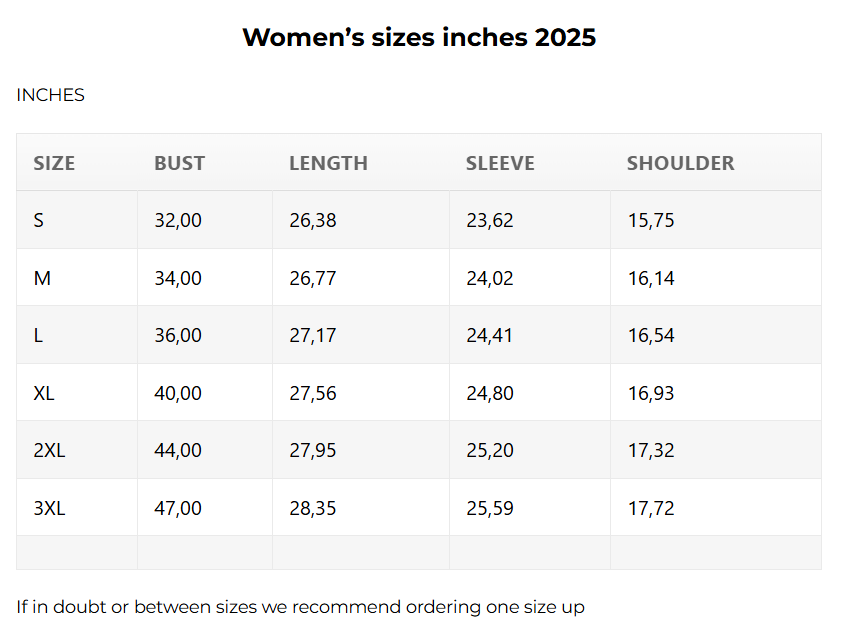842x630 pixels.
Task: Click the INCHES label above the table
Action: (50, 95)
